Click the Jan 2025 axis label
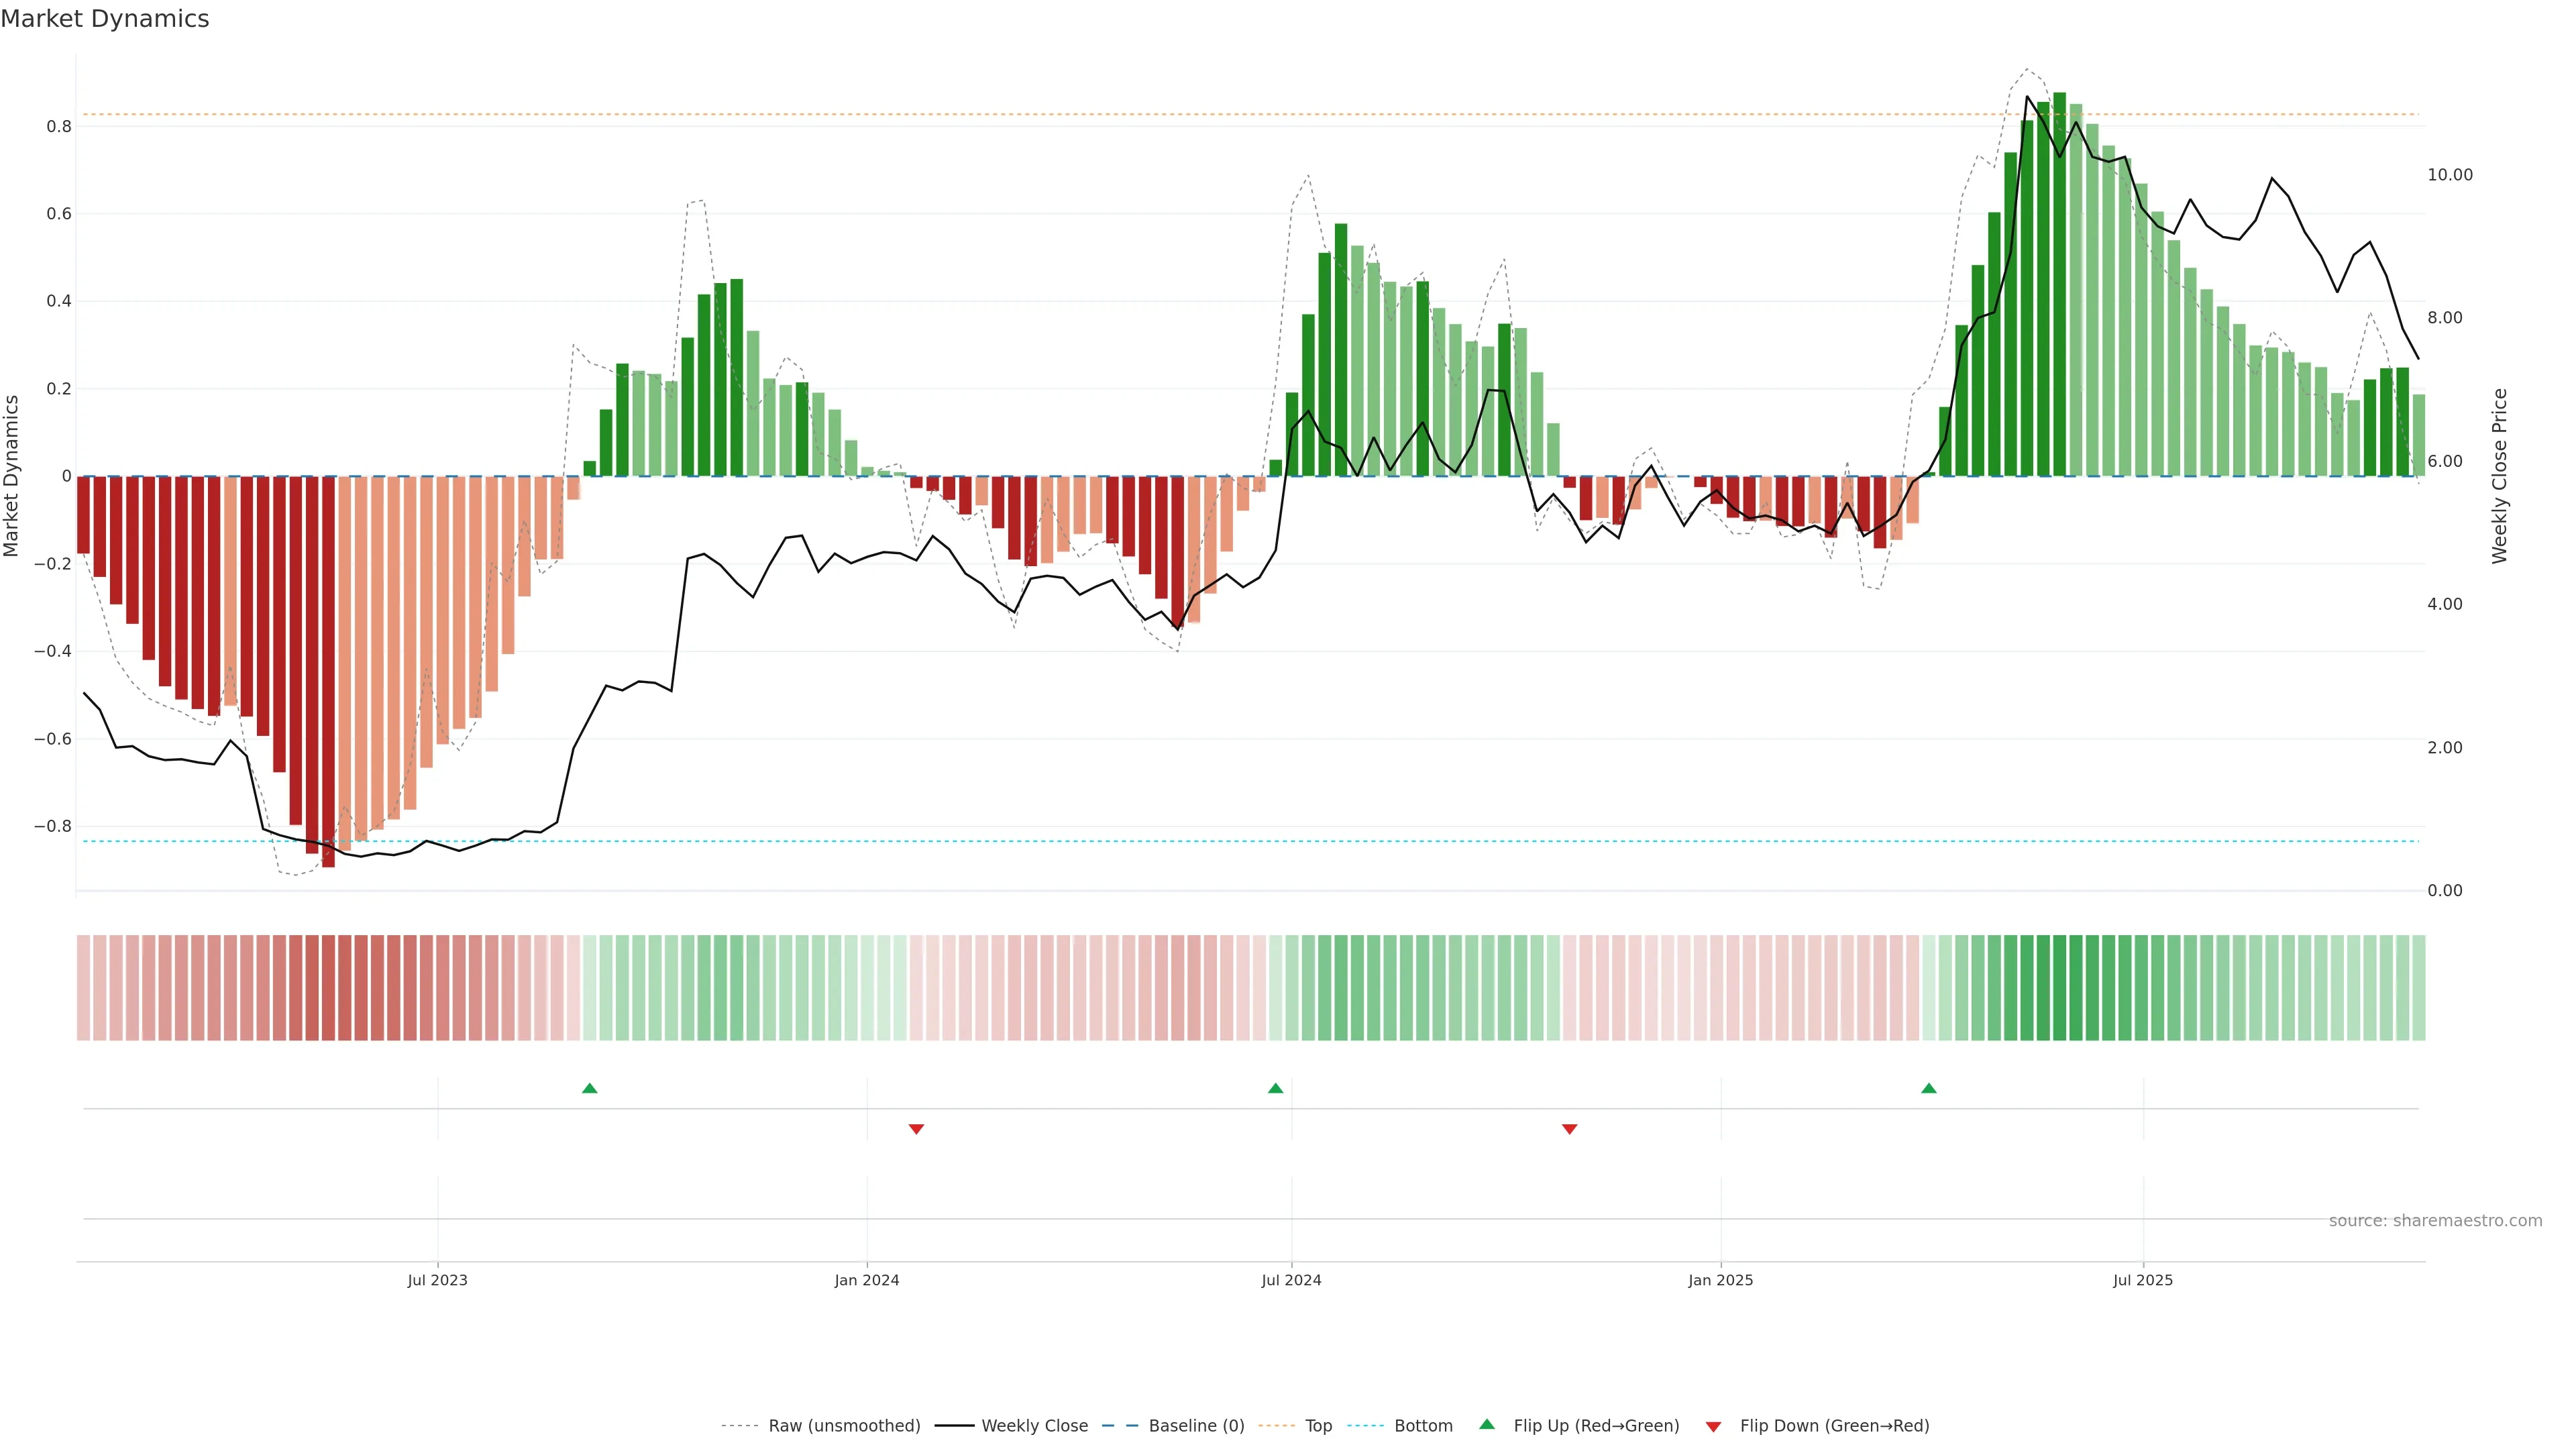The width and height of the screenshot is (2576, 1449). pyautogui.click(x=1720, y=1280)
